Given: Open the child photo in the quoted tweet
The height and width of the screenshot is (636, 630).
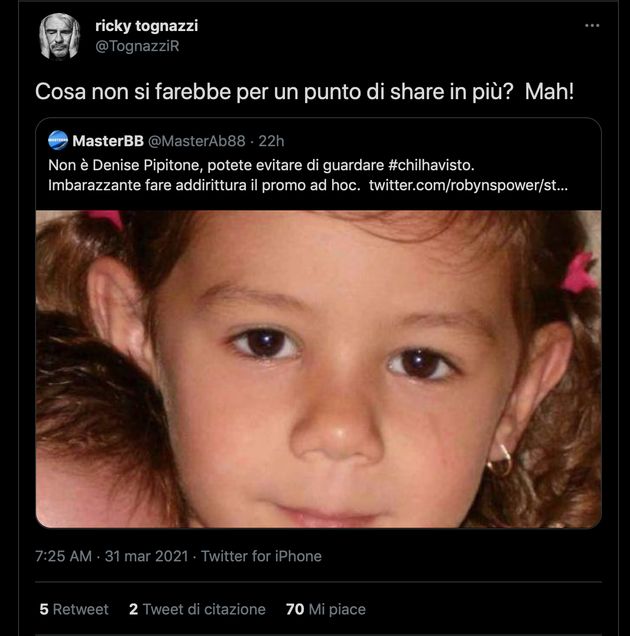Looking at the screenshot, I should [x=318, y=368].
